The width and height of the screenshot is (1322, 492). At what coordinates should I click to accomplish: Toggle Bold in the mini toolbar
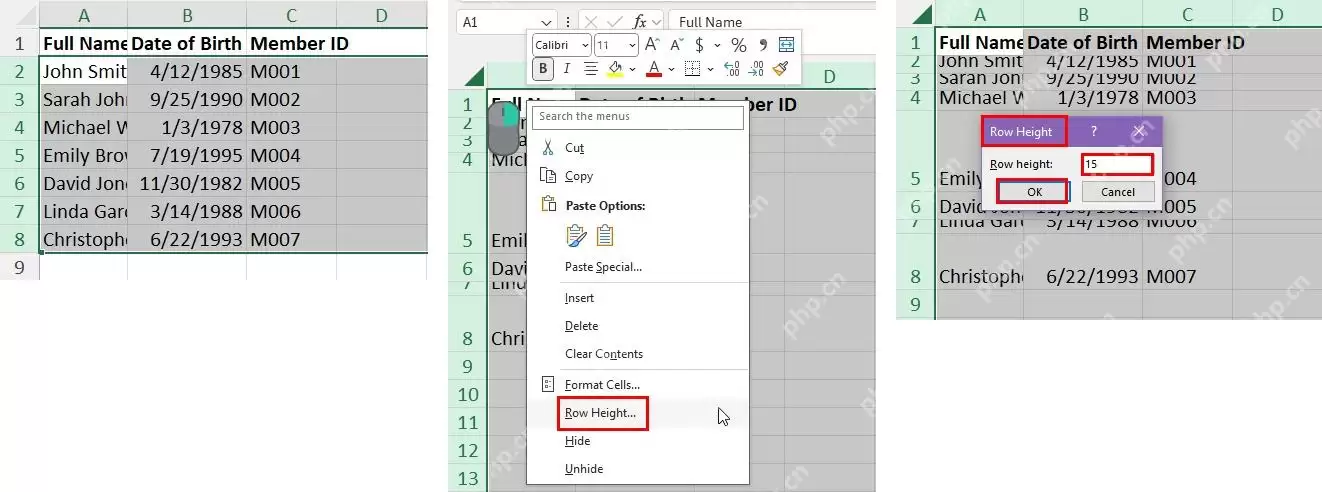pos(543,69)
